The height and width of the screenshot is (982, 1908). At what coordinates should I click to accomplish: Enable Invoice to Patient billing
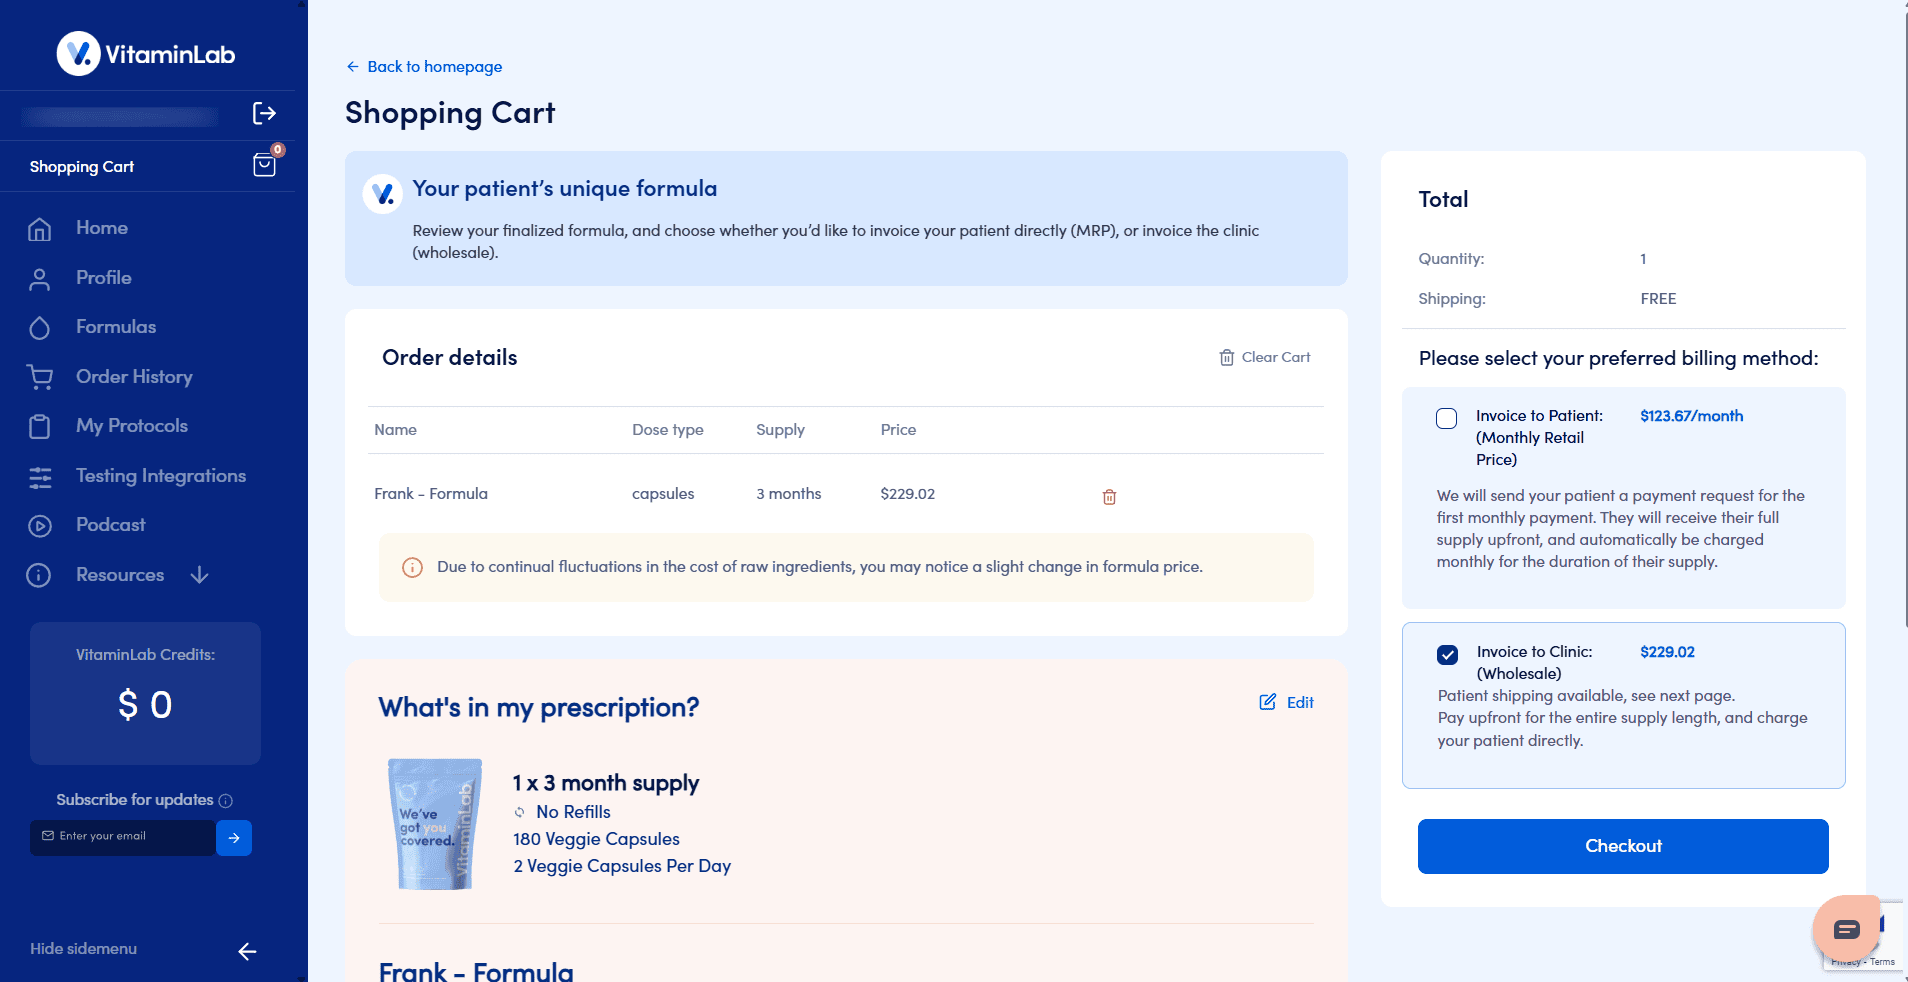(x=1447, y=418)
